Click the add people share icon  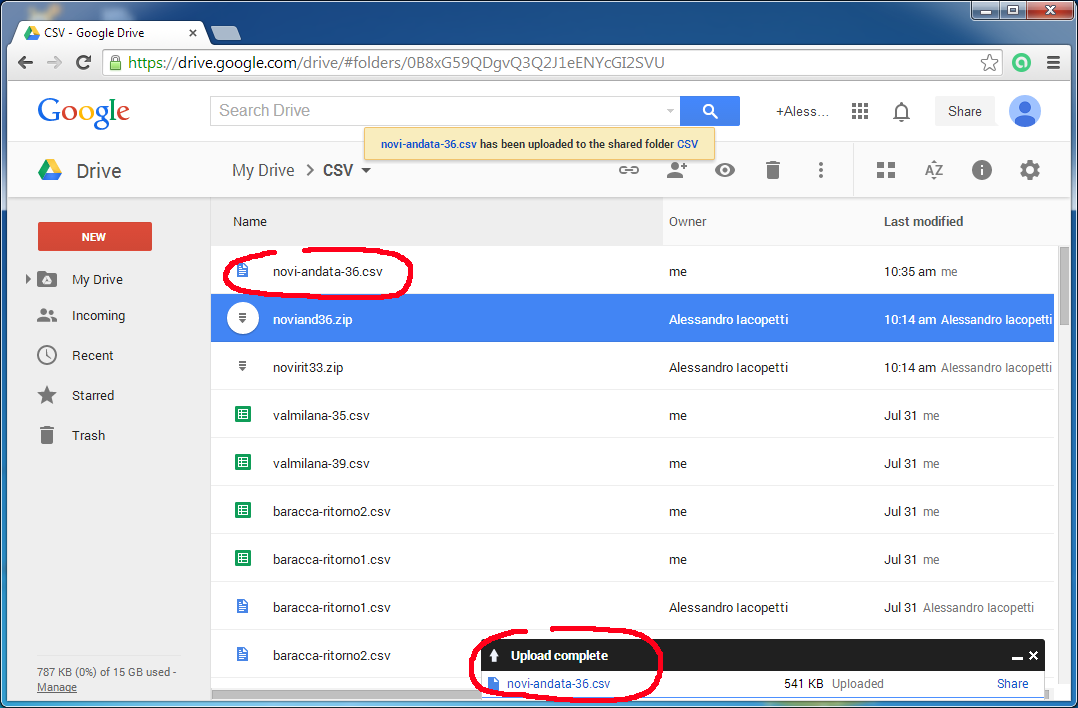pos(677,170)
